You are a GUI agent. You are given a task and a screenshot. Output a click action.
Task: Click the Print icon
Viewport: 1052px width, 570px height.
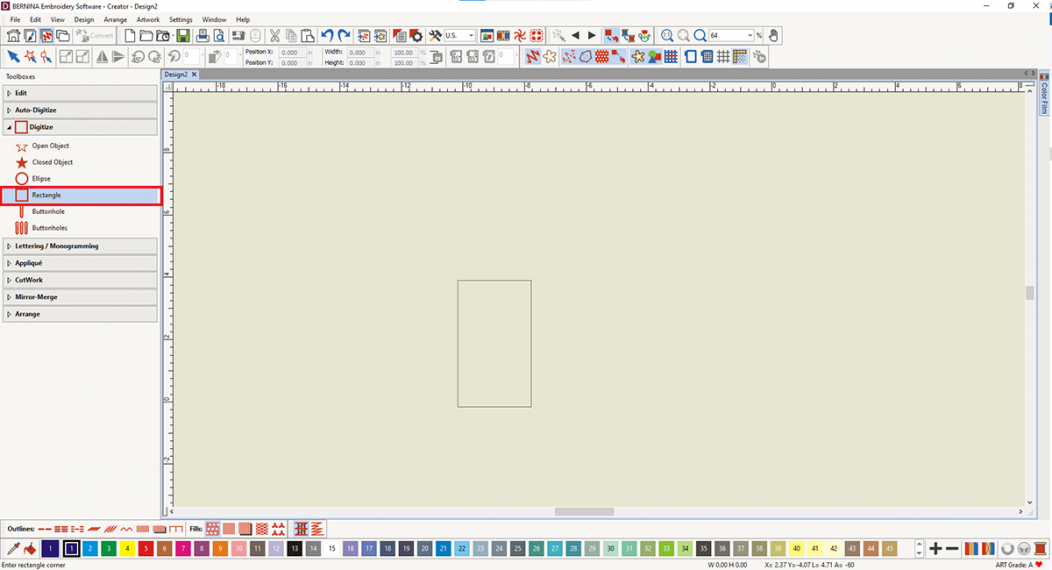pyautogui.click(x=202, y=36)
